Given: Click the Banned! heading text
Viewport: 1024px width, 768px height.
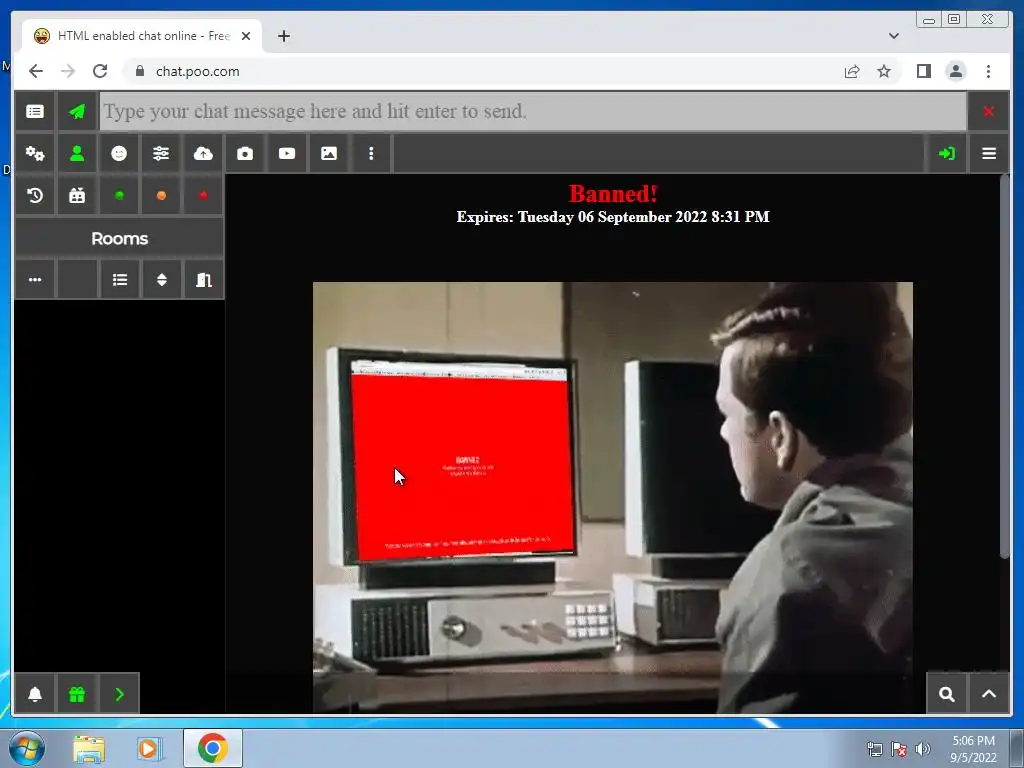Looking at the screenshot, I should click(x=613, y=193).
